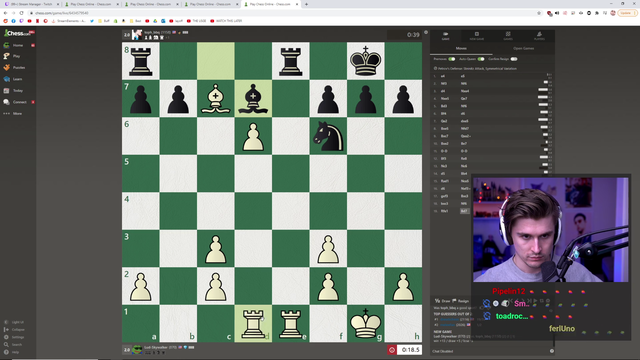Select the black knight on f6
The image size is (640, 360).
tap(328, 136)
